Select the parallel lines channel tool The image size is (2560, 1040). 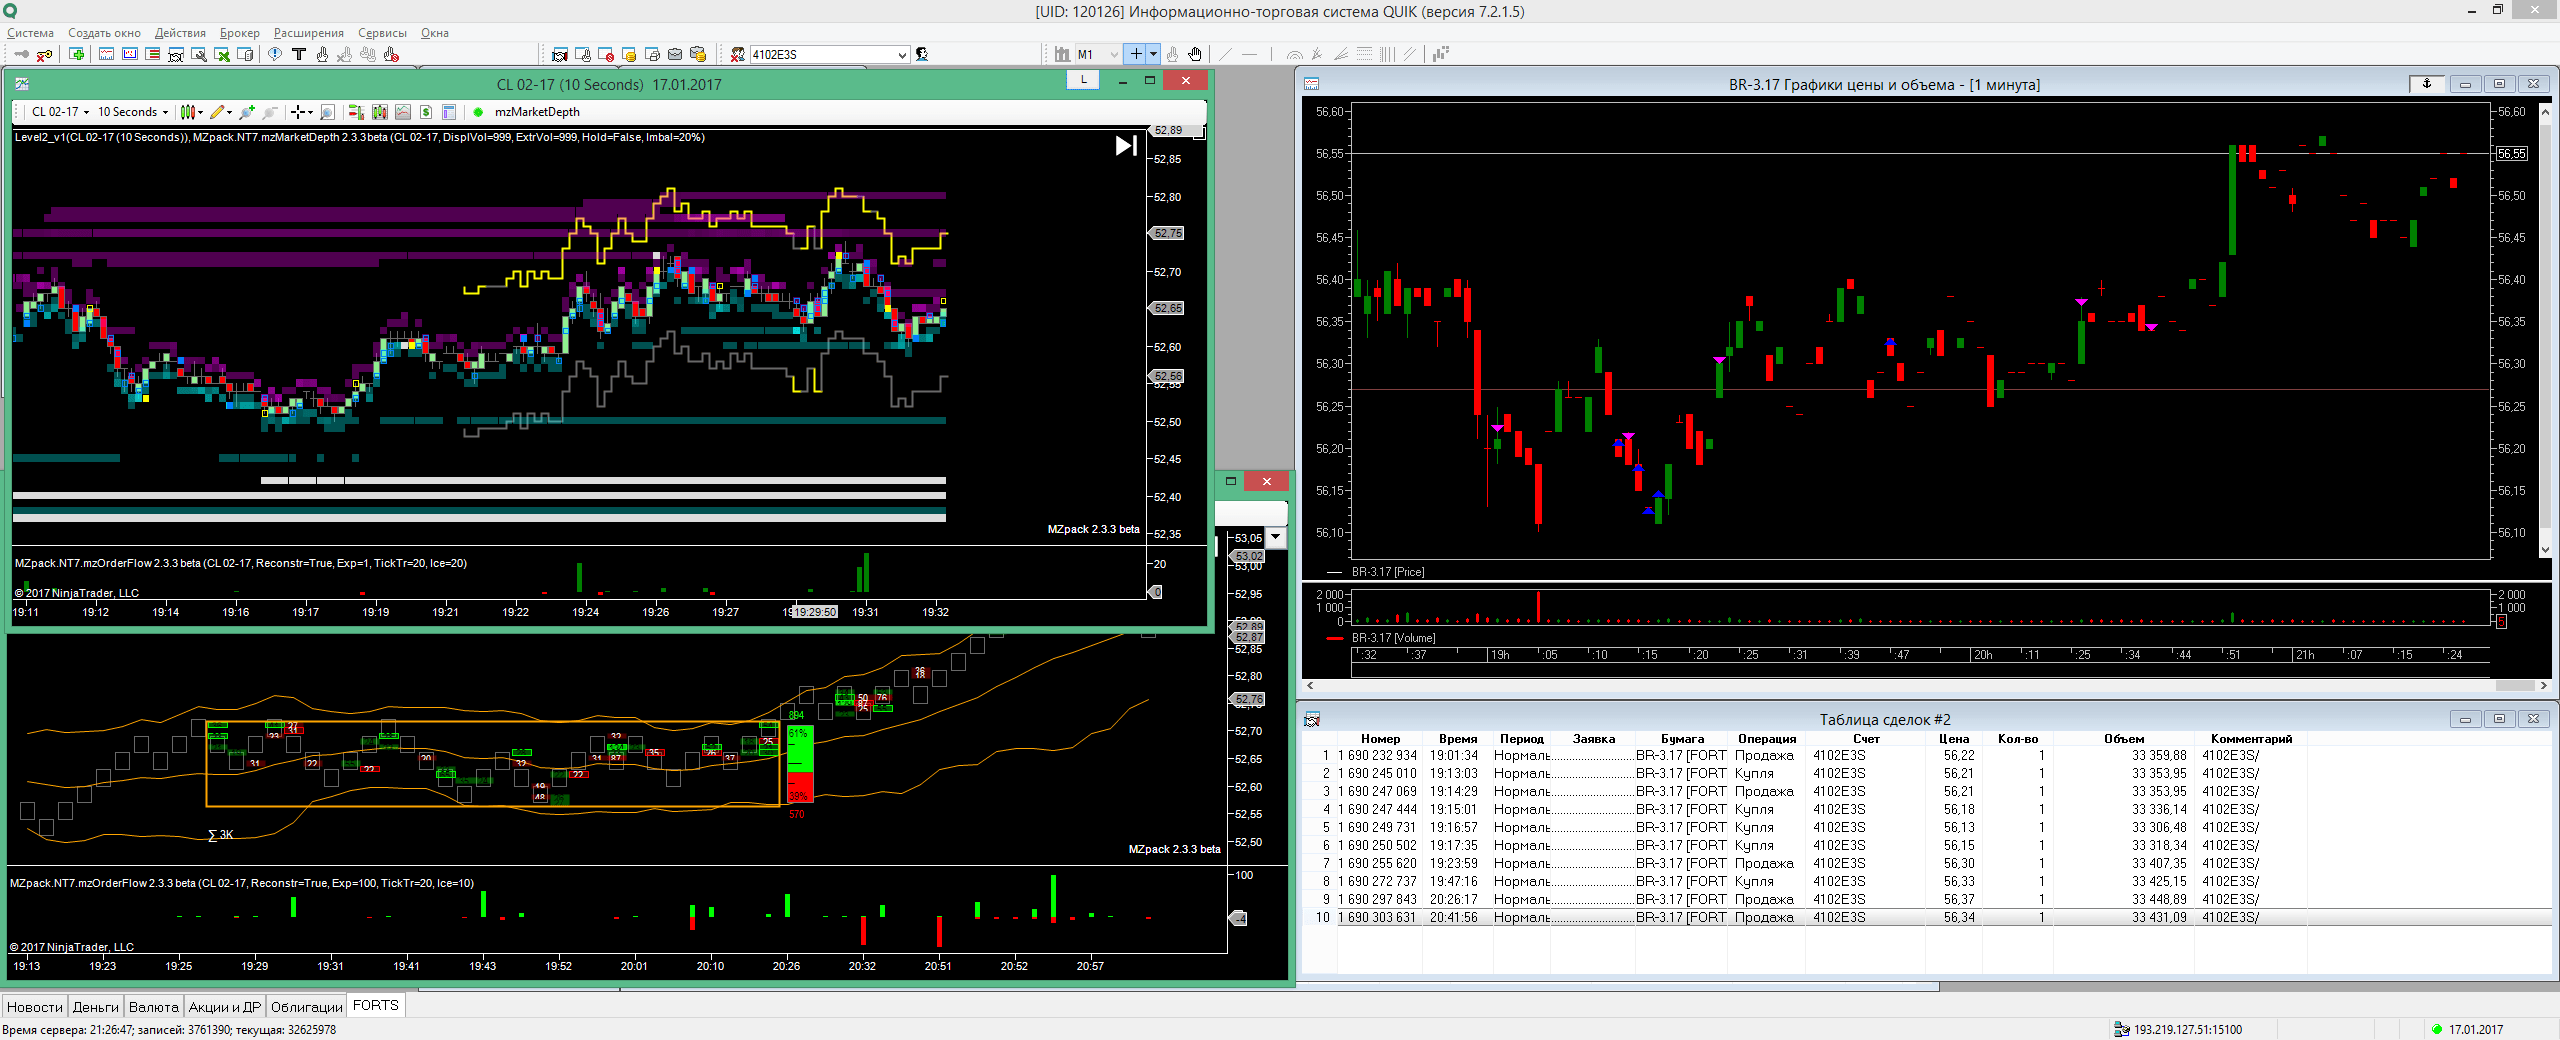click(1410, 54)
